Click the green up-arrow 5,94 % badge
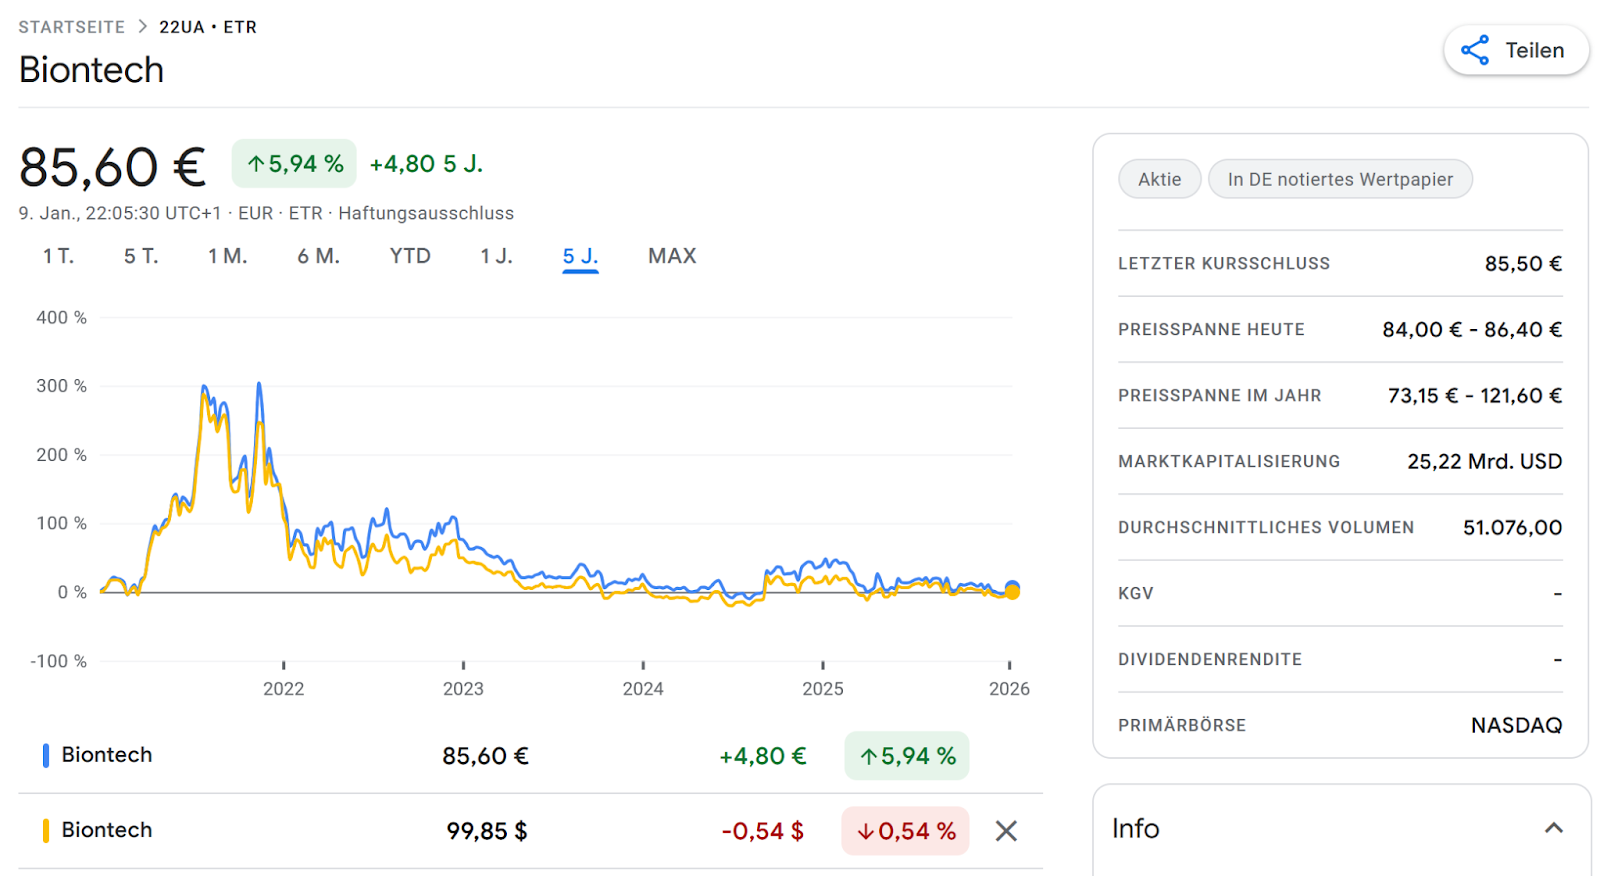Image resolution: width=1600 pixels, height=876 pixels. [x=907, y=756]
